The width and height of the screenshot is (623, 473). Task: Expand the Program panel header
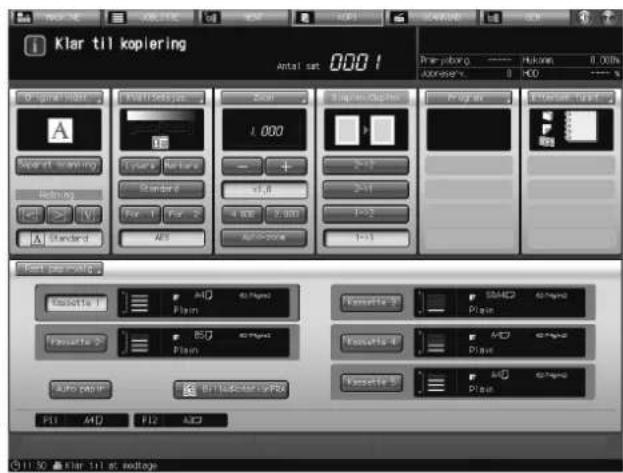(x=468, y=97)
